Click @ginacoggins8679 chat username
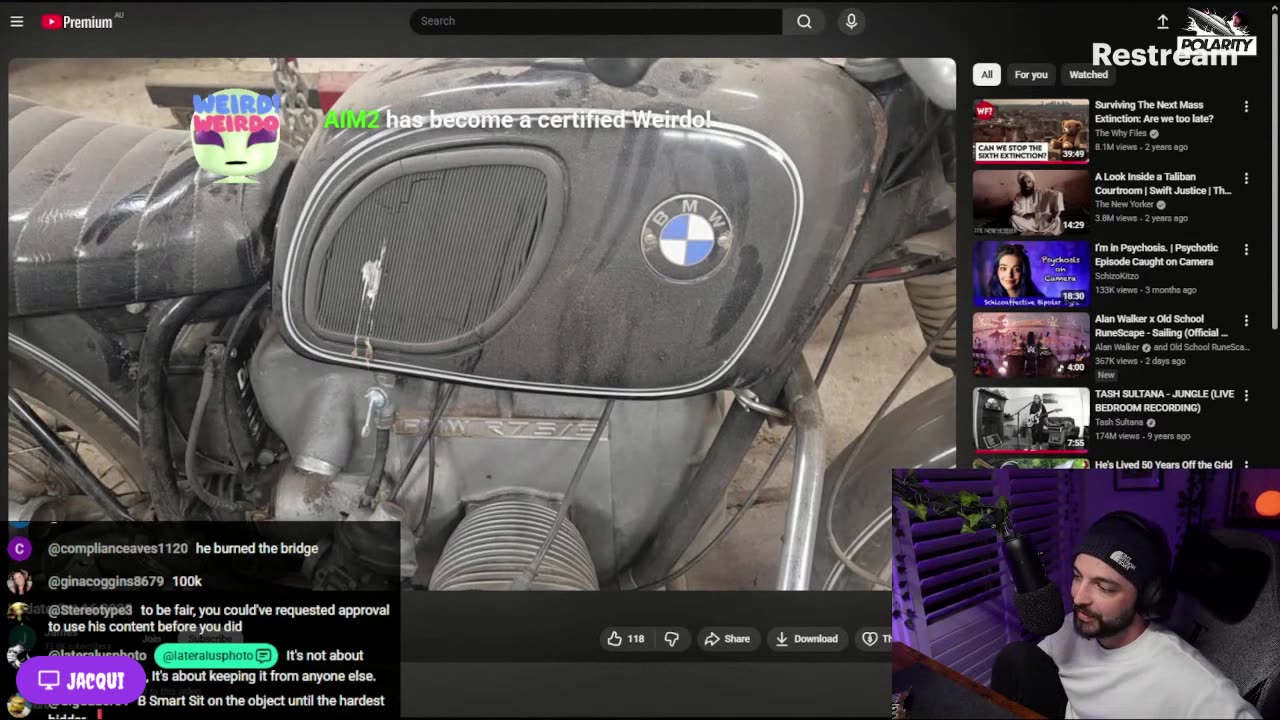 [106, 581]
